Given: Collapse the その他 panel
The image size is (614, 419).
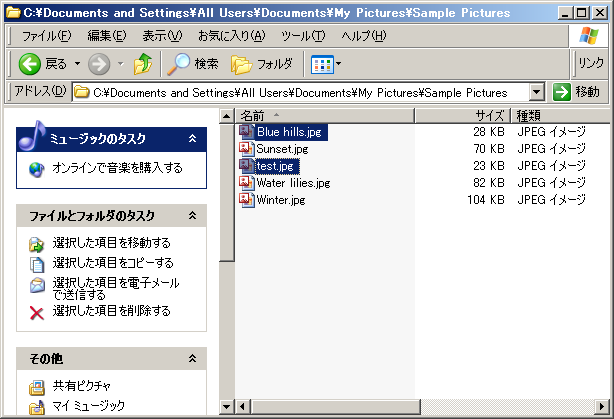Looking at the screenshot, I should [192, 358].
